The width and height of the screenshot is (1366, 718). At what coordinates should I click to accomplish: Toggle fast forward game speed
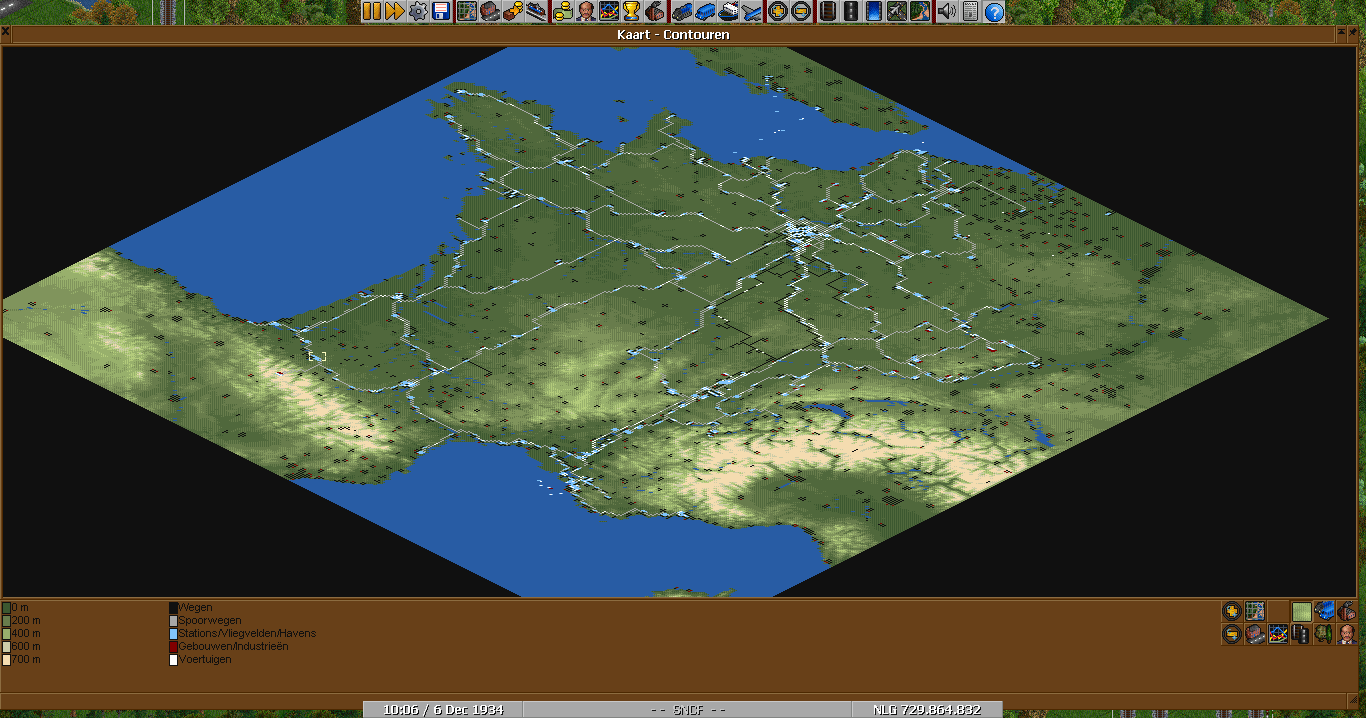click(x=393, y=11)
